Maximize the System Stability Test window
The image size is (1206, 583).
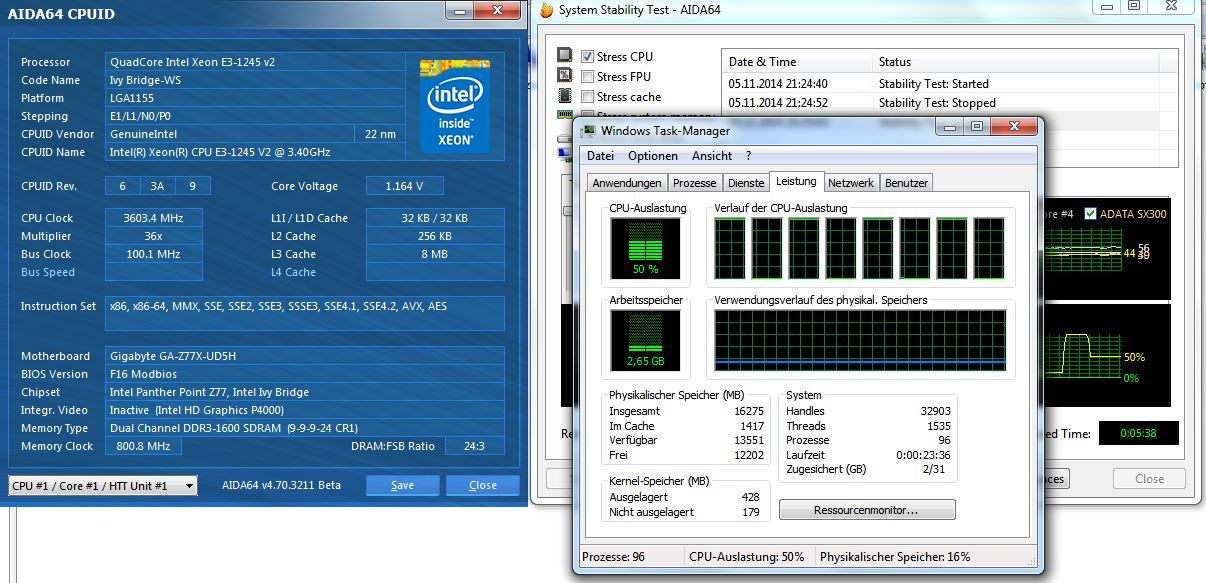(1134, 6)
